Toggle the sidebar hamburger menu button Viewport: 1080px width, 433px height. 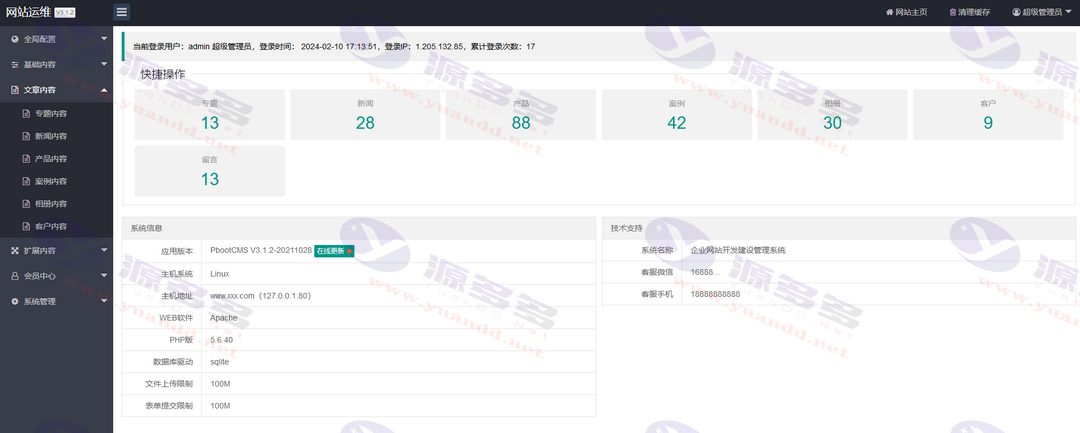pyautogui.click(x=121, y=12)
